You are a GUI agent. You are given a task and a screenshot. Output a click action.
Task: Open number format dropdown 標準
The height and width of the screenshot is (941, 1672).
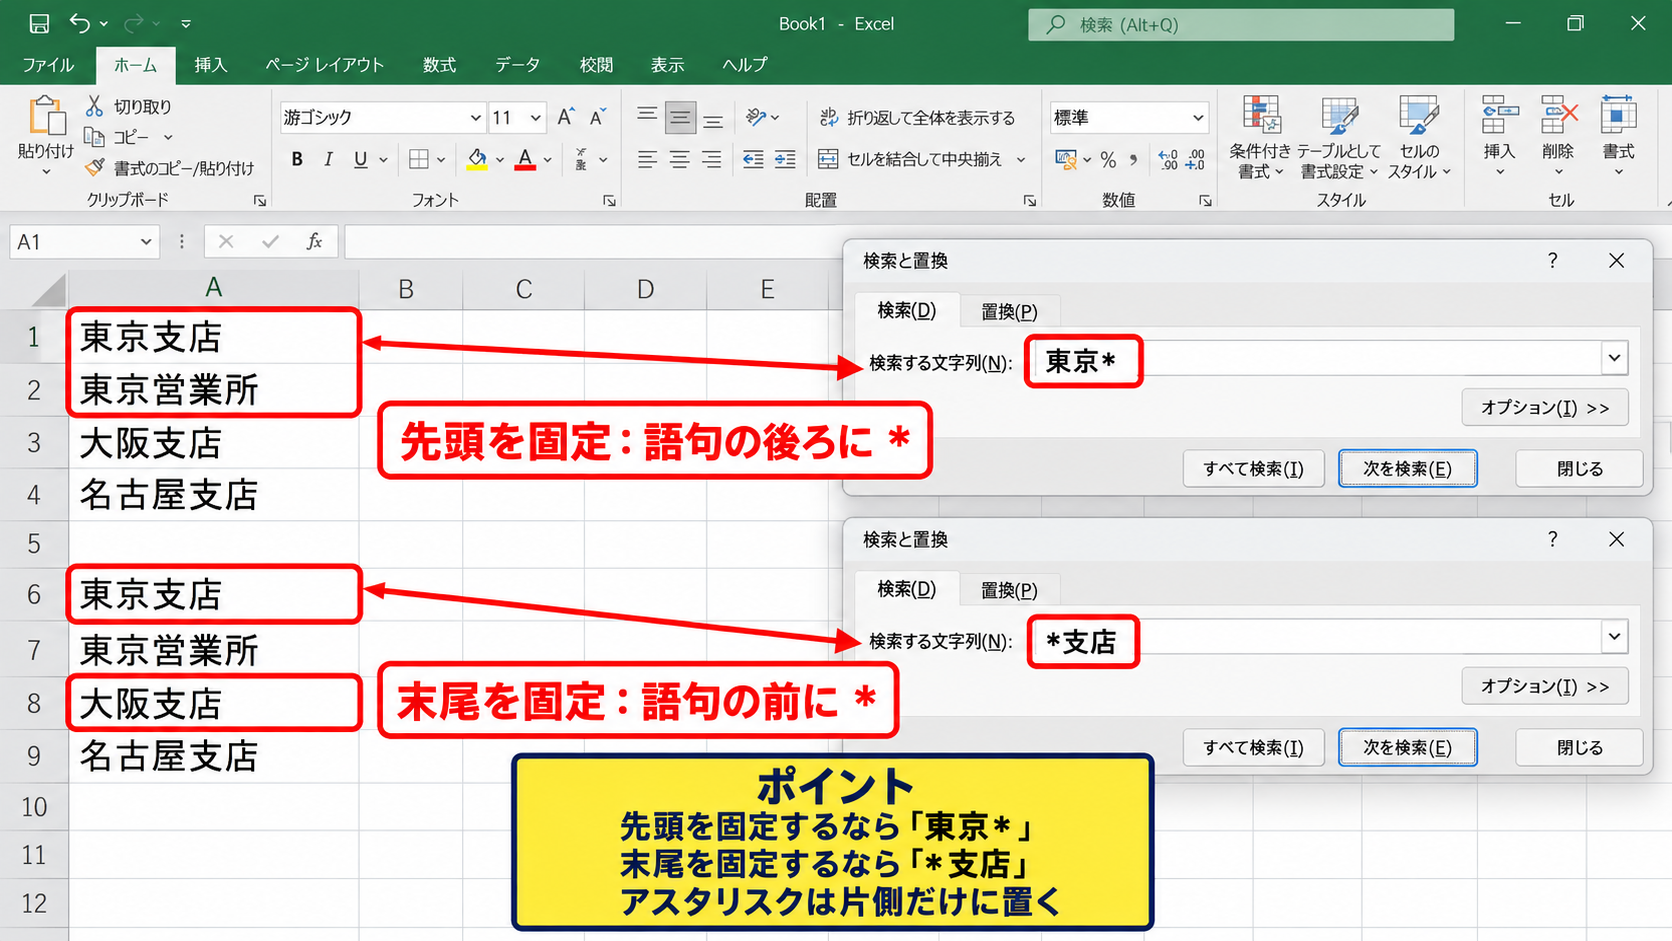(1198, 117)
